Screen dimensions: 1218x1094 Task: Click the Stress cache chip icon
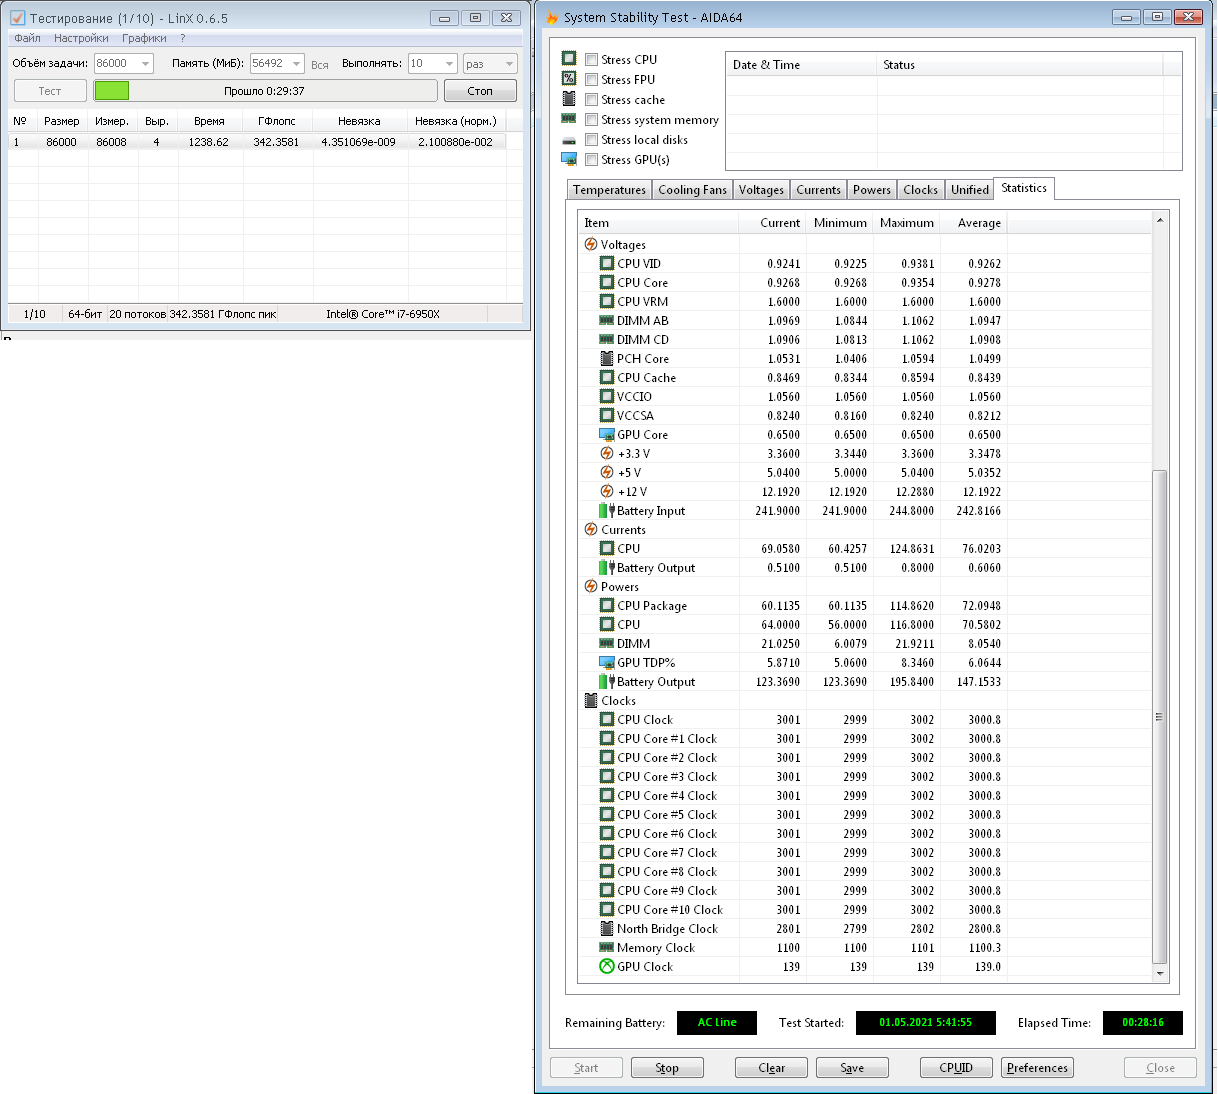coord(569,99)
